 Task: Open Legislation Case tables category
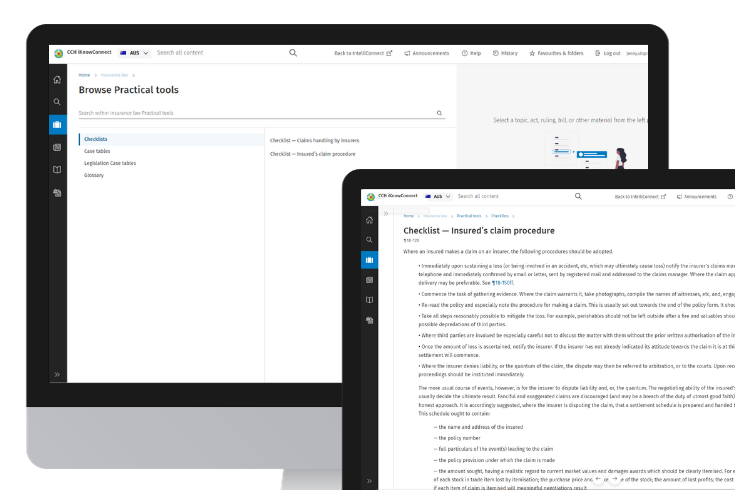pos(110,163)
